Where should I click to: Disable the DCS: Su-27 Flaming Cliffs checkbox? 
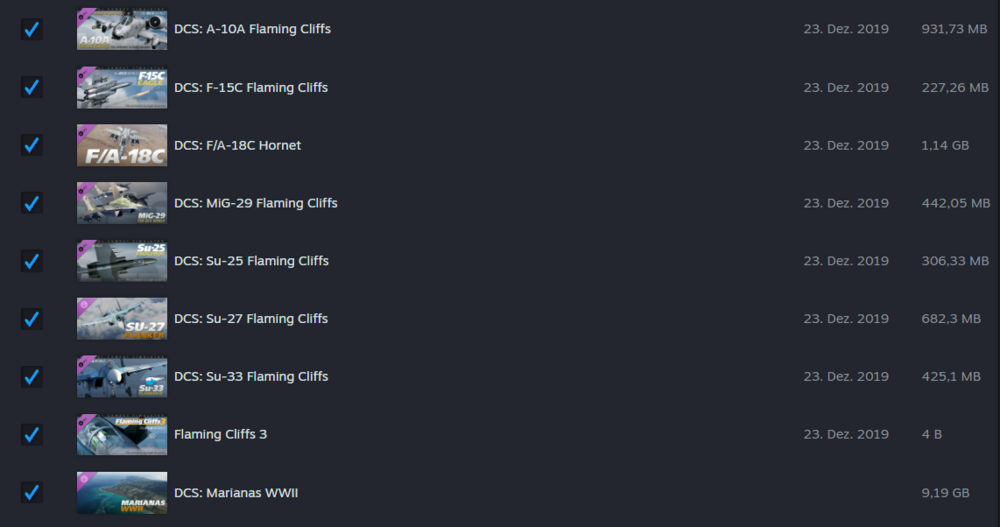32,319
